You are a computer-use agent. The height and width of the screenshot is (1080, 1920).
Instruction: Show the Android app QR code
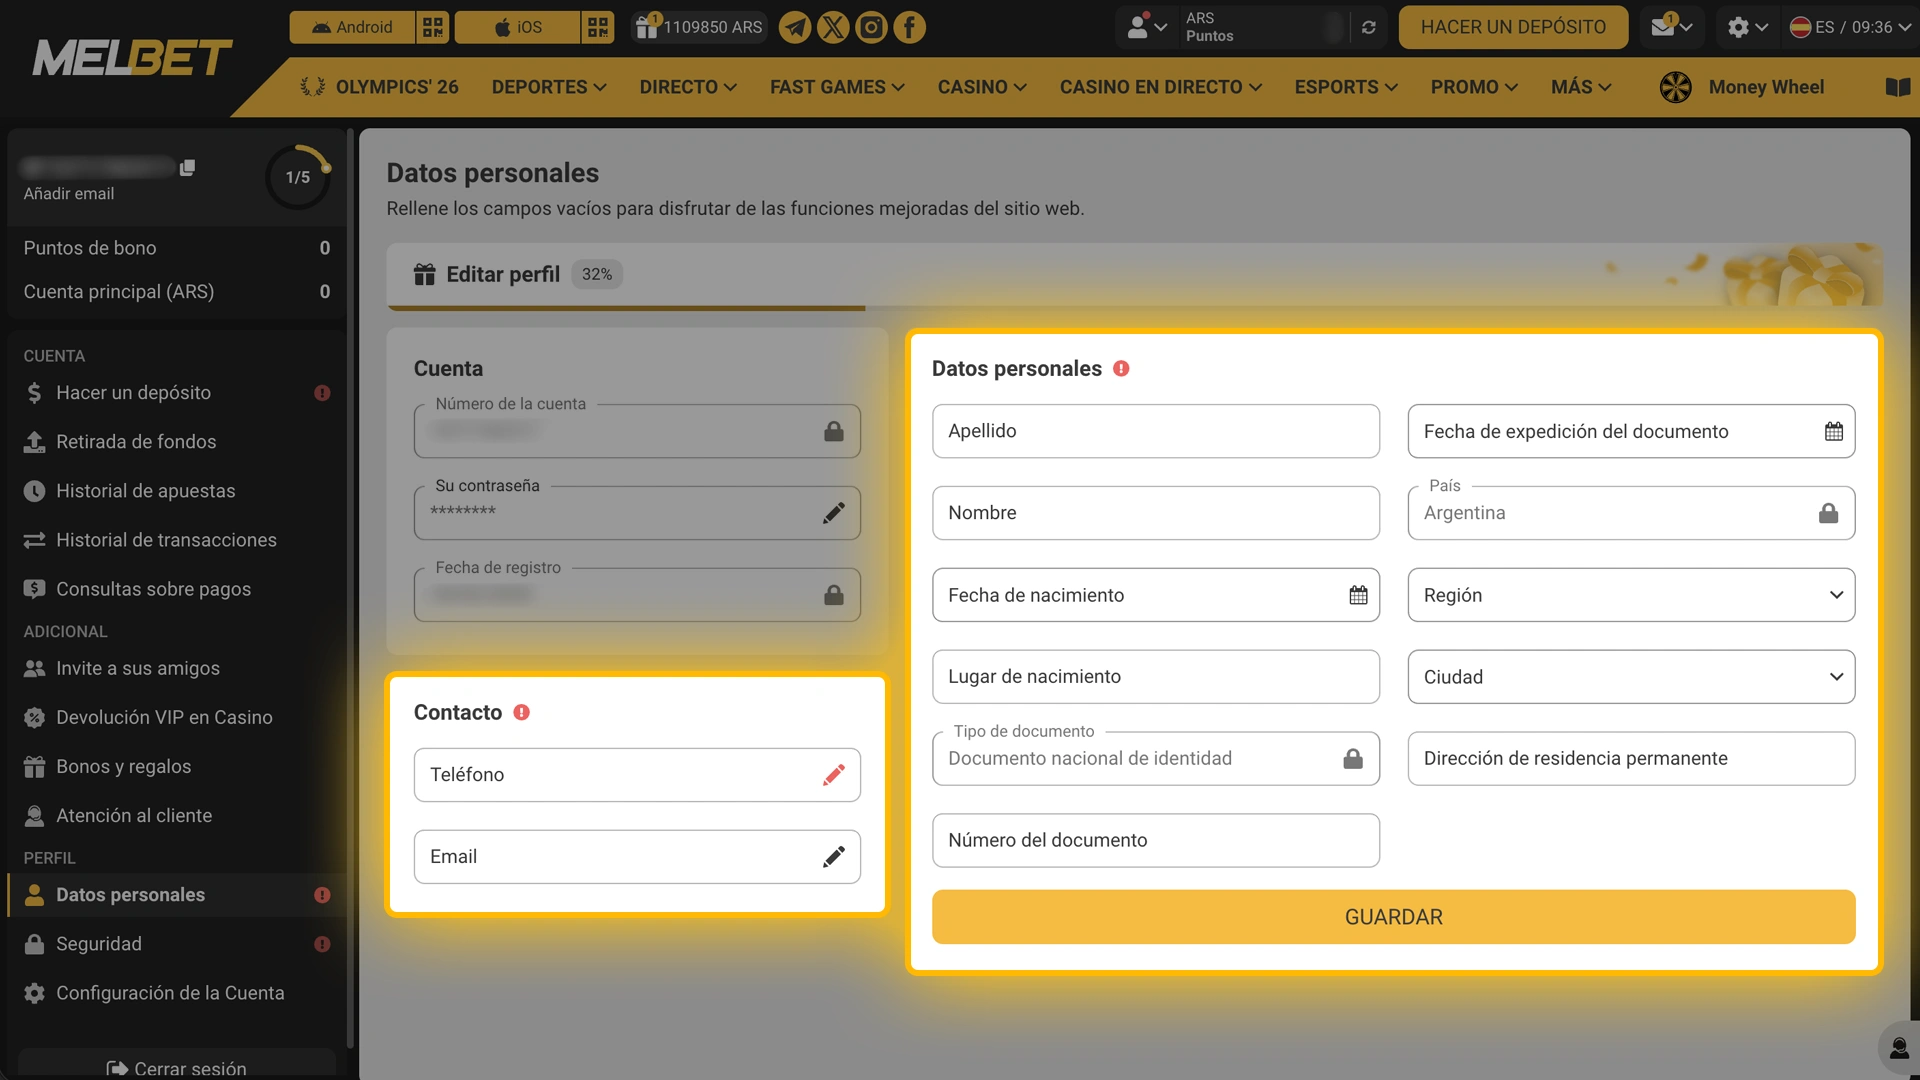point(433,27)
